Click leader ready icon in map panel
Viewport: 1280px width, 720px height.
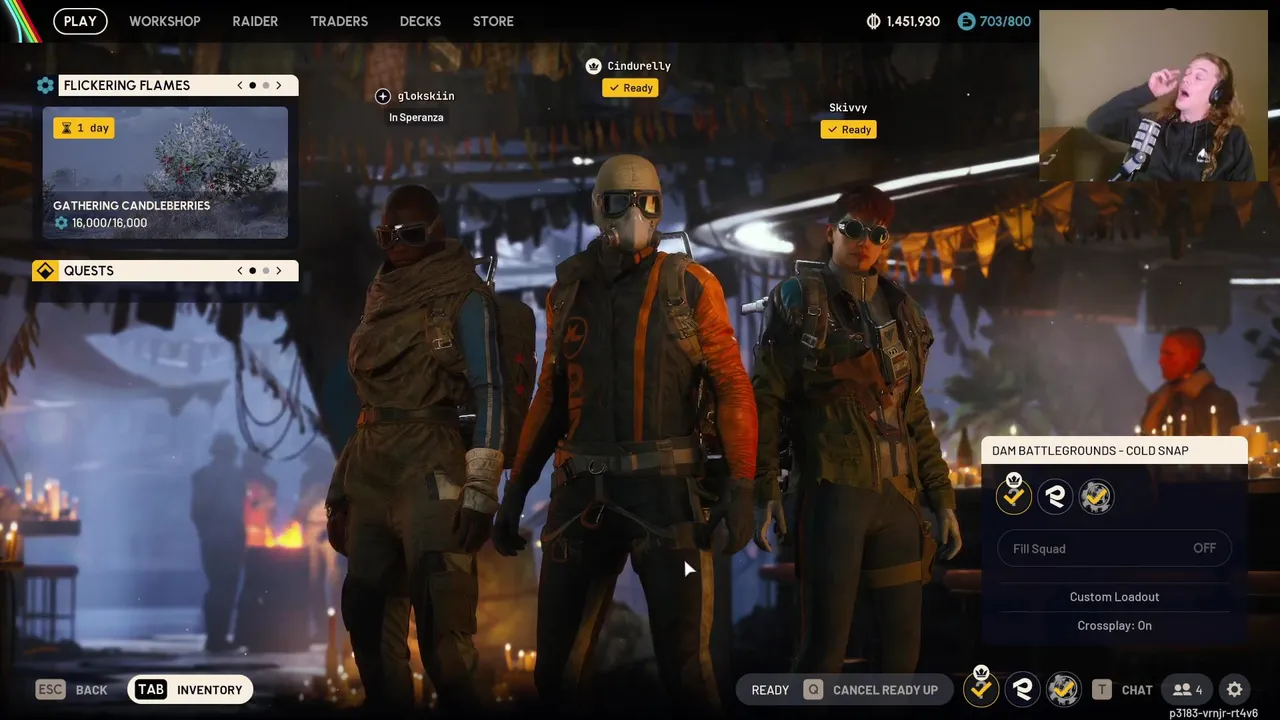click(1014, 496)
